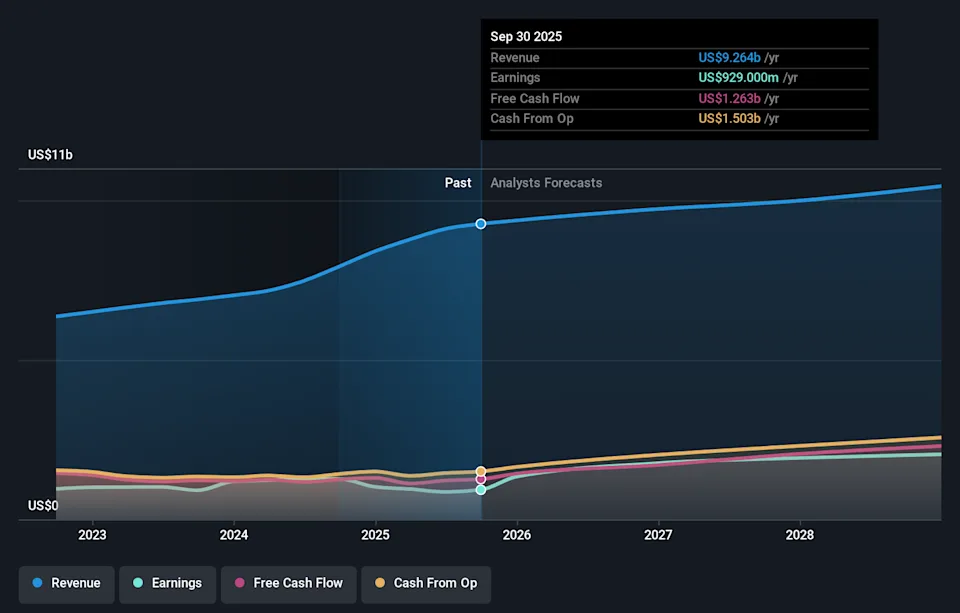
Task: Hide the Earnings series via legend
Action: click(167, 583)
